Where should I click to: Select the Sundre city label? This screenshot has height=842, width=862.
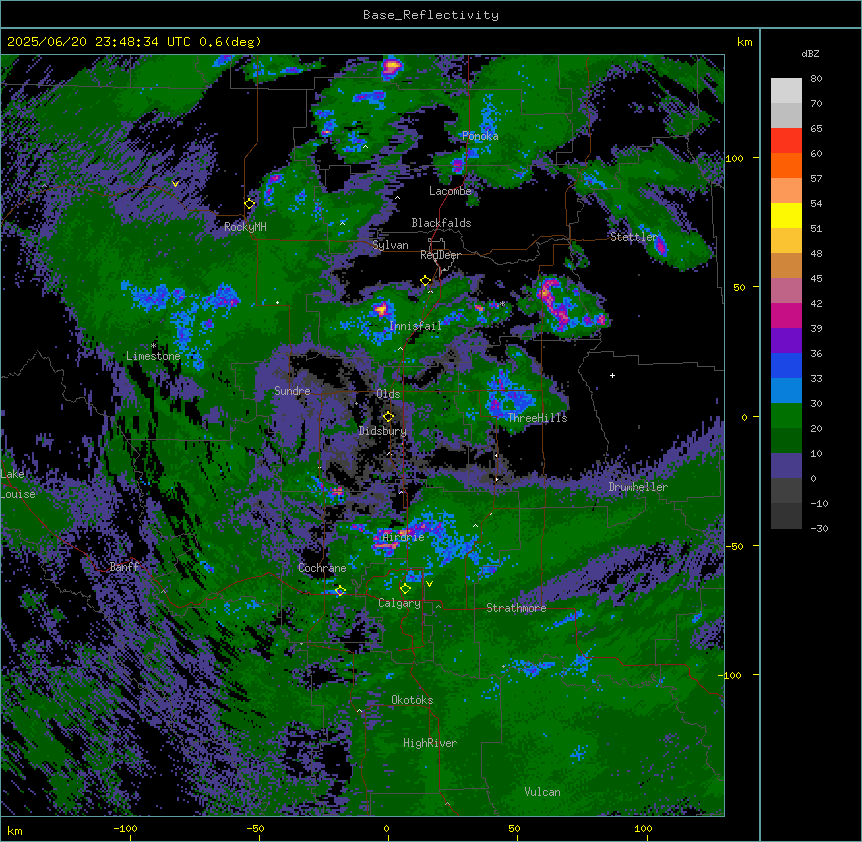(292, 391)
